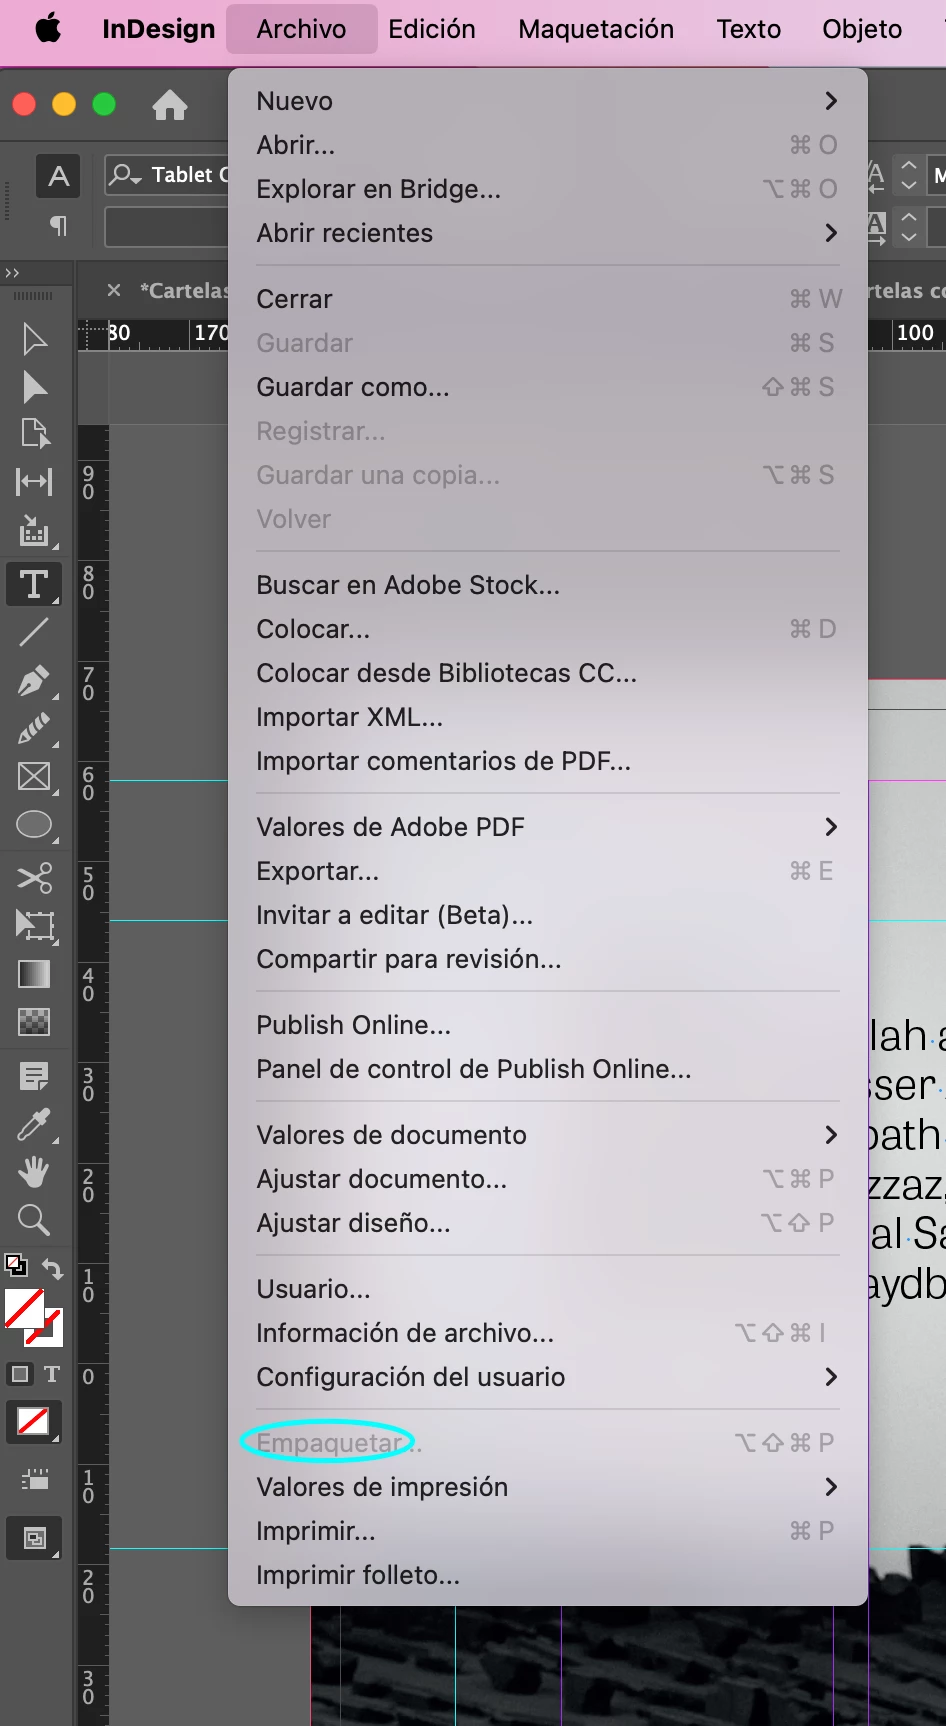Expand the collapsed tools panel chevrons

(12, 273)
